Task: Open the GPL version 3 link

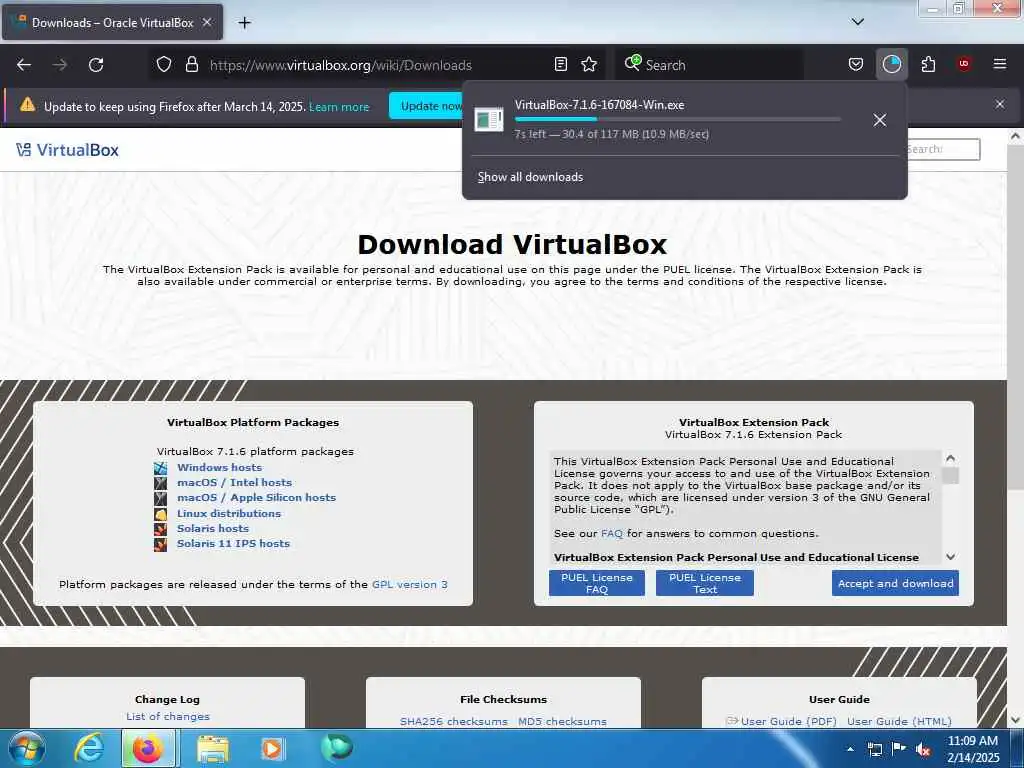Action: tap(409, 584)
